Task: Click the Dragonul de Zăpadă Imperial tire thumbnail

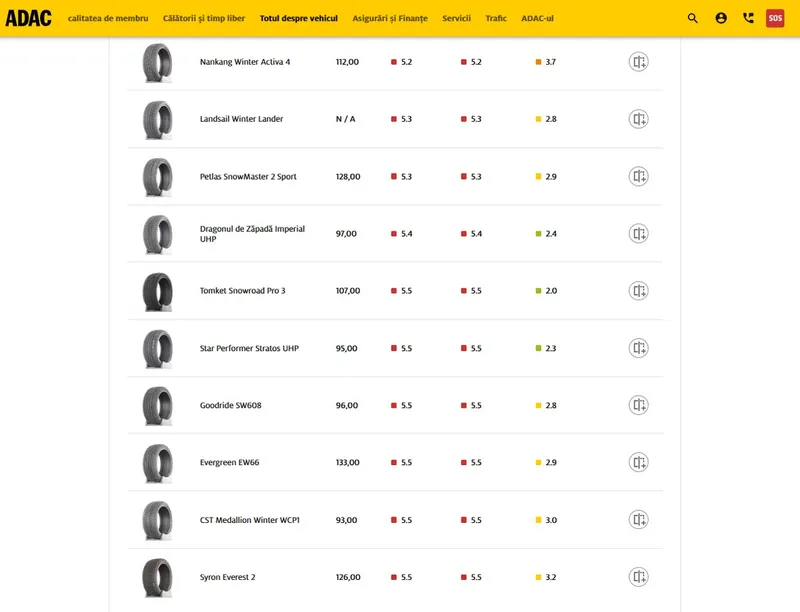Action: (x=157, y=234)
